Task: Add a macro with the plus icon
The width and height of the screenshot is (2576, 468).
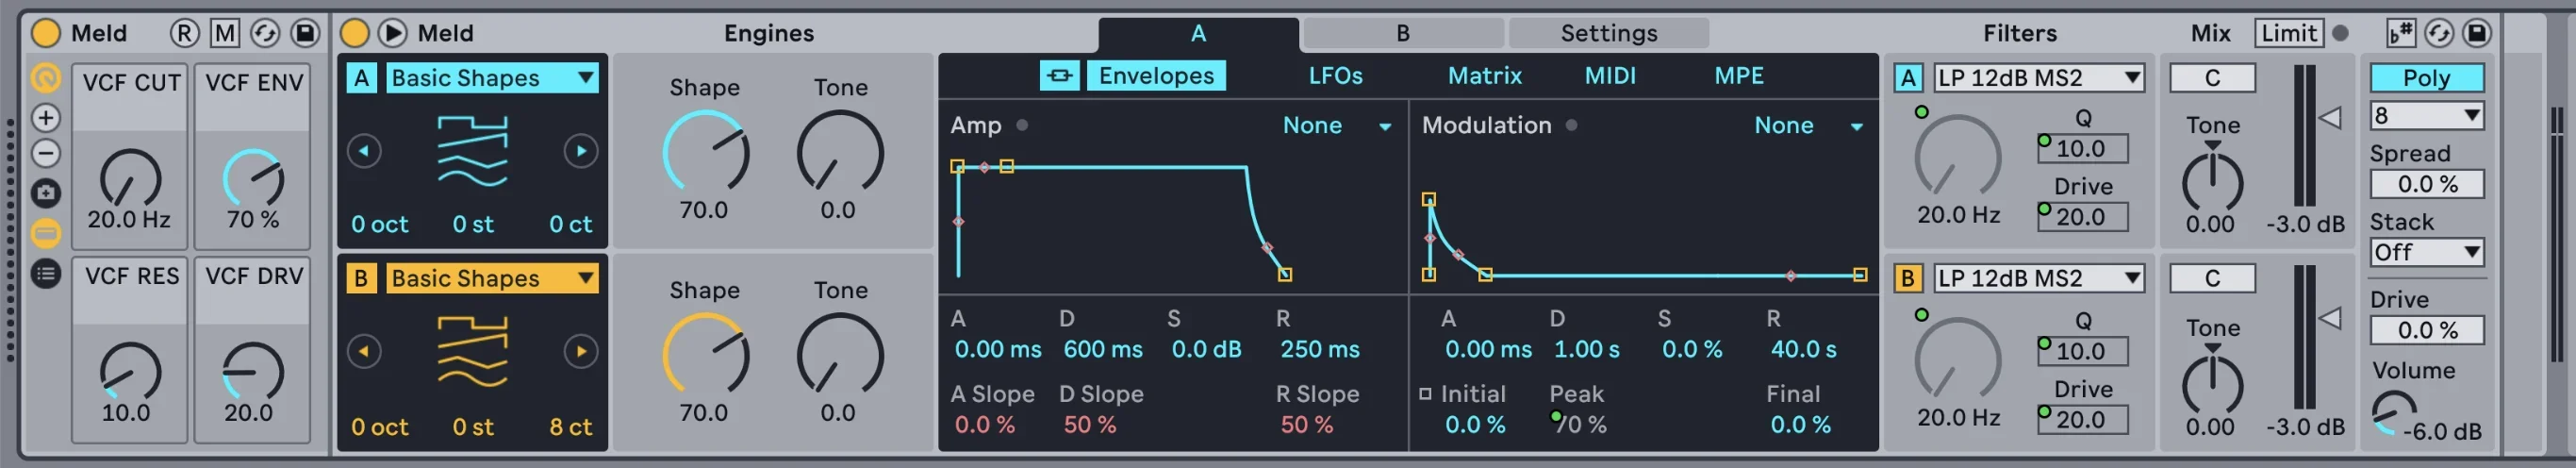Action: pyautogui.click(x=46, y=117)
